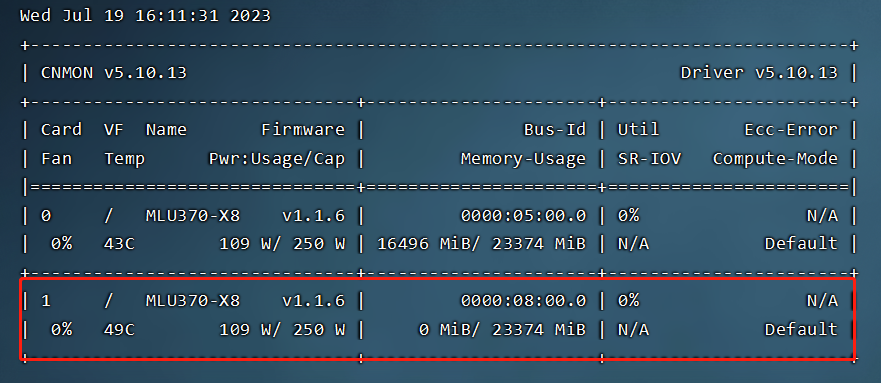Image resolution: width=881 pixels, height=383 pixels.
Task: Click the MLU370-X8 name in card 1 row
Action: click(193, 301)
